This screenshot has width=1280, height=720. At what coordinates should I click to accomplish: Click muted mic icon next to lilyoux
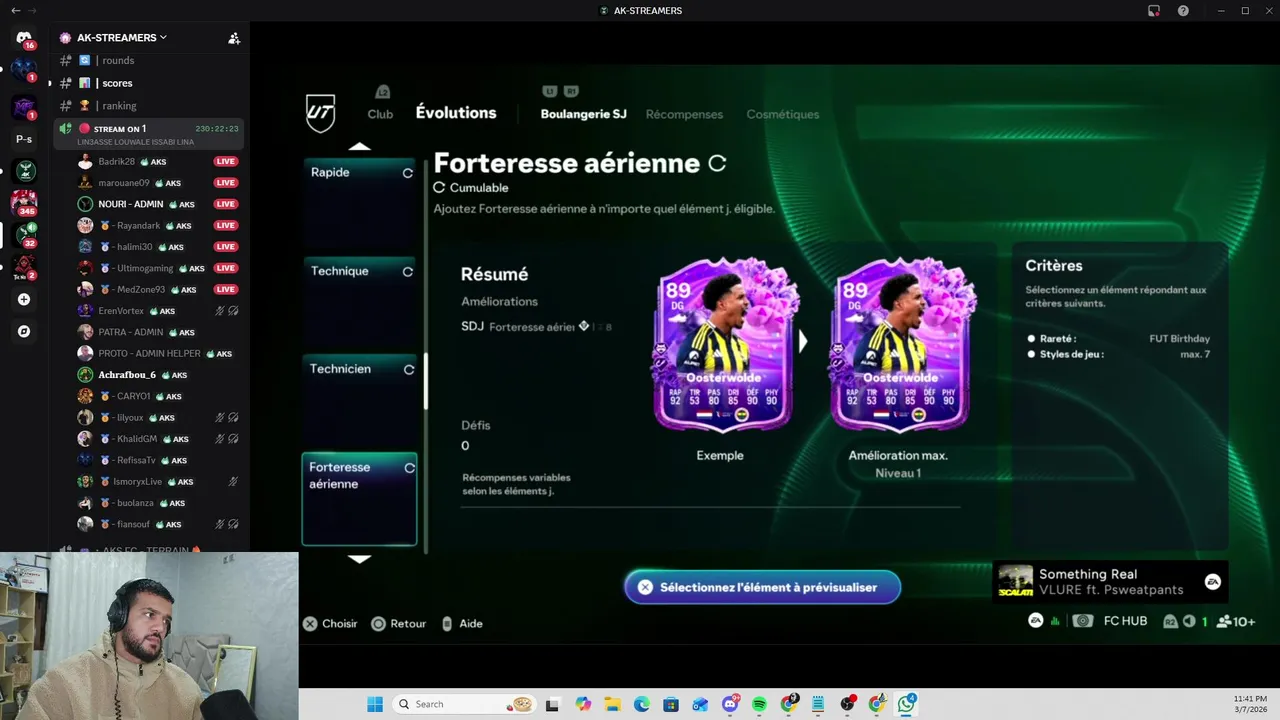coord(220,417)
